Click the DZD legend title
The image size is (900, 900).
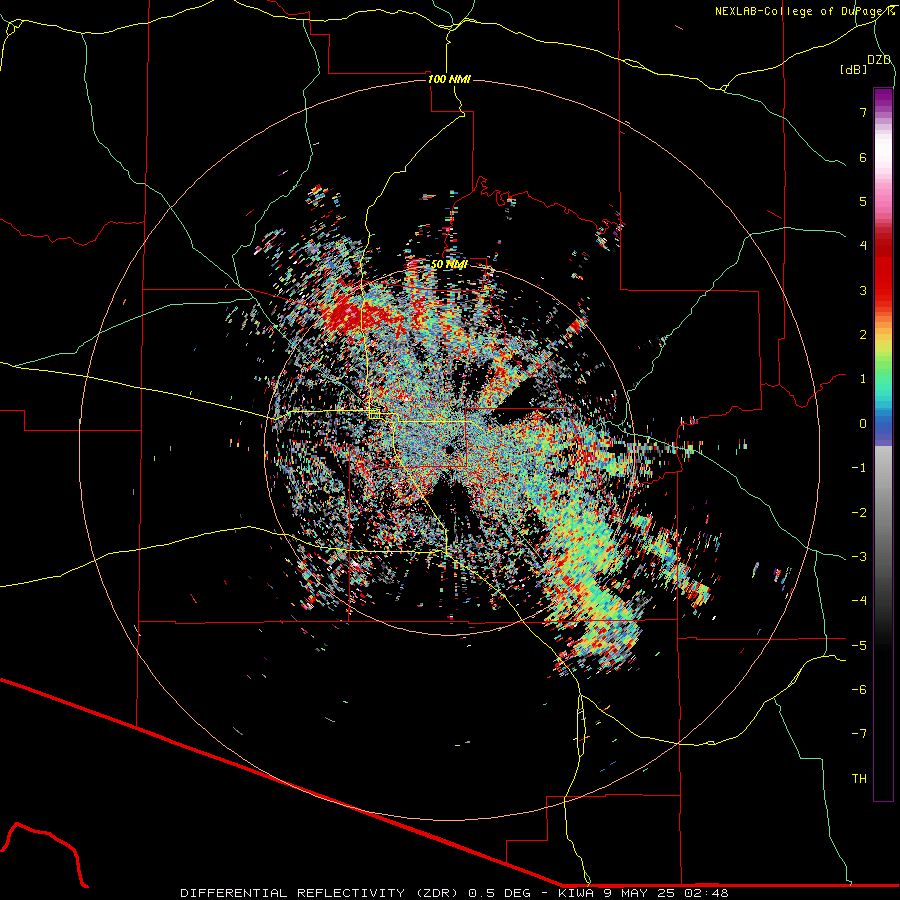coord(879,60)
